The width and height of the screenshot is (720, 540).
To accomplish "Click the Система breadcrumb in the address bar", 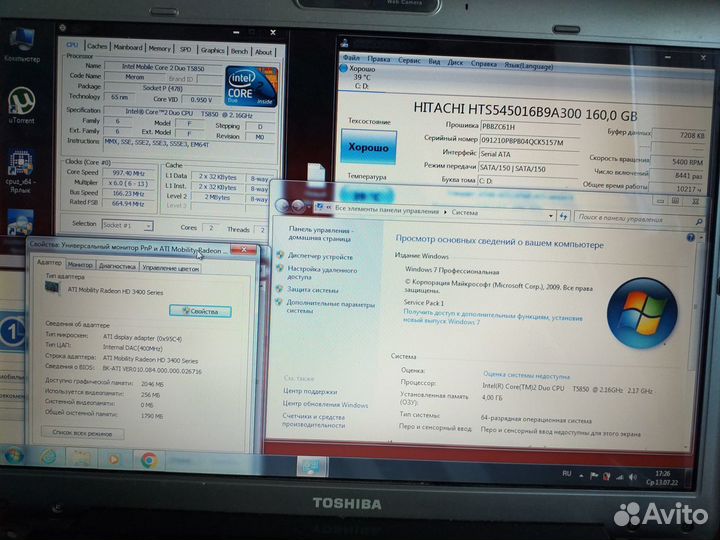I will click(x=465, y=213).
